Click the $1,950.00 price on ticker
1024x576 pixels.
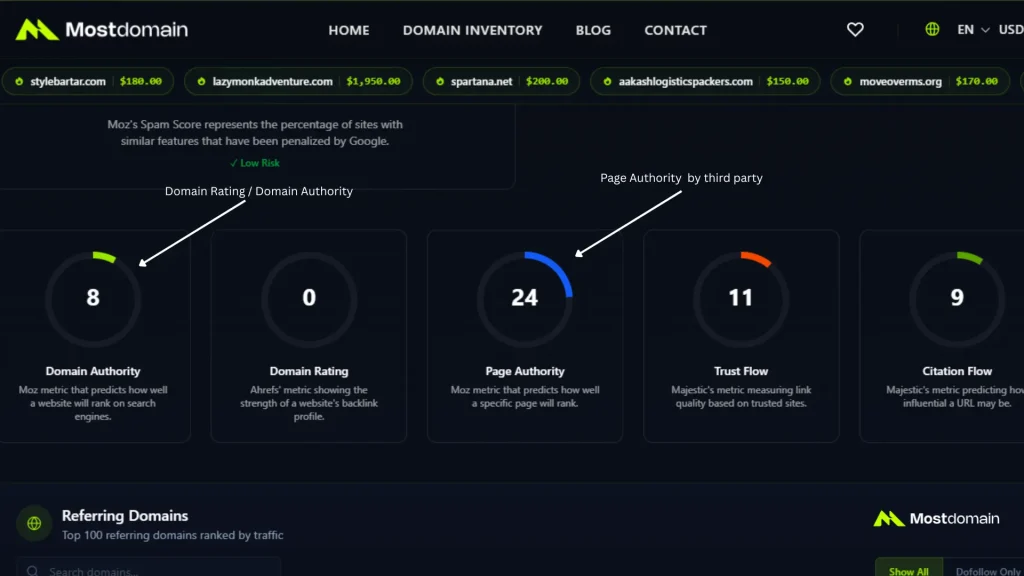click(x=374, y=81)
